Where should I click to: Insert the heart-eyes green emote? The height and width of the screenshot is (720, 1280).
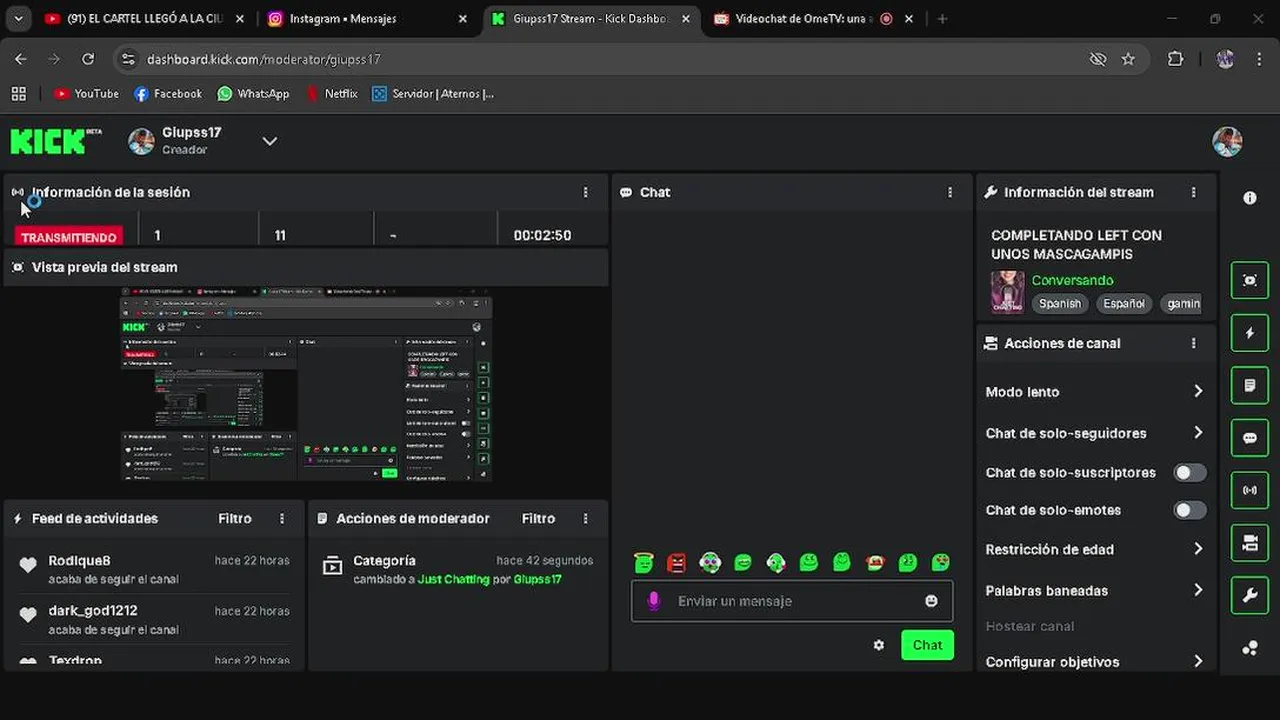coord(941,563)
